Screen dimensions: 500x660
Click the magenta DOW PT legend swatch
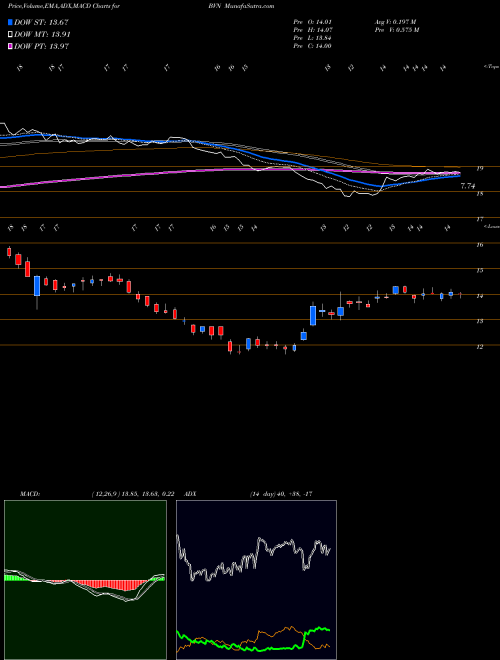(x=10, y=46)
